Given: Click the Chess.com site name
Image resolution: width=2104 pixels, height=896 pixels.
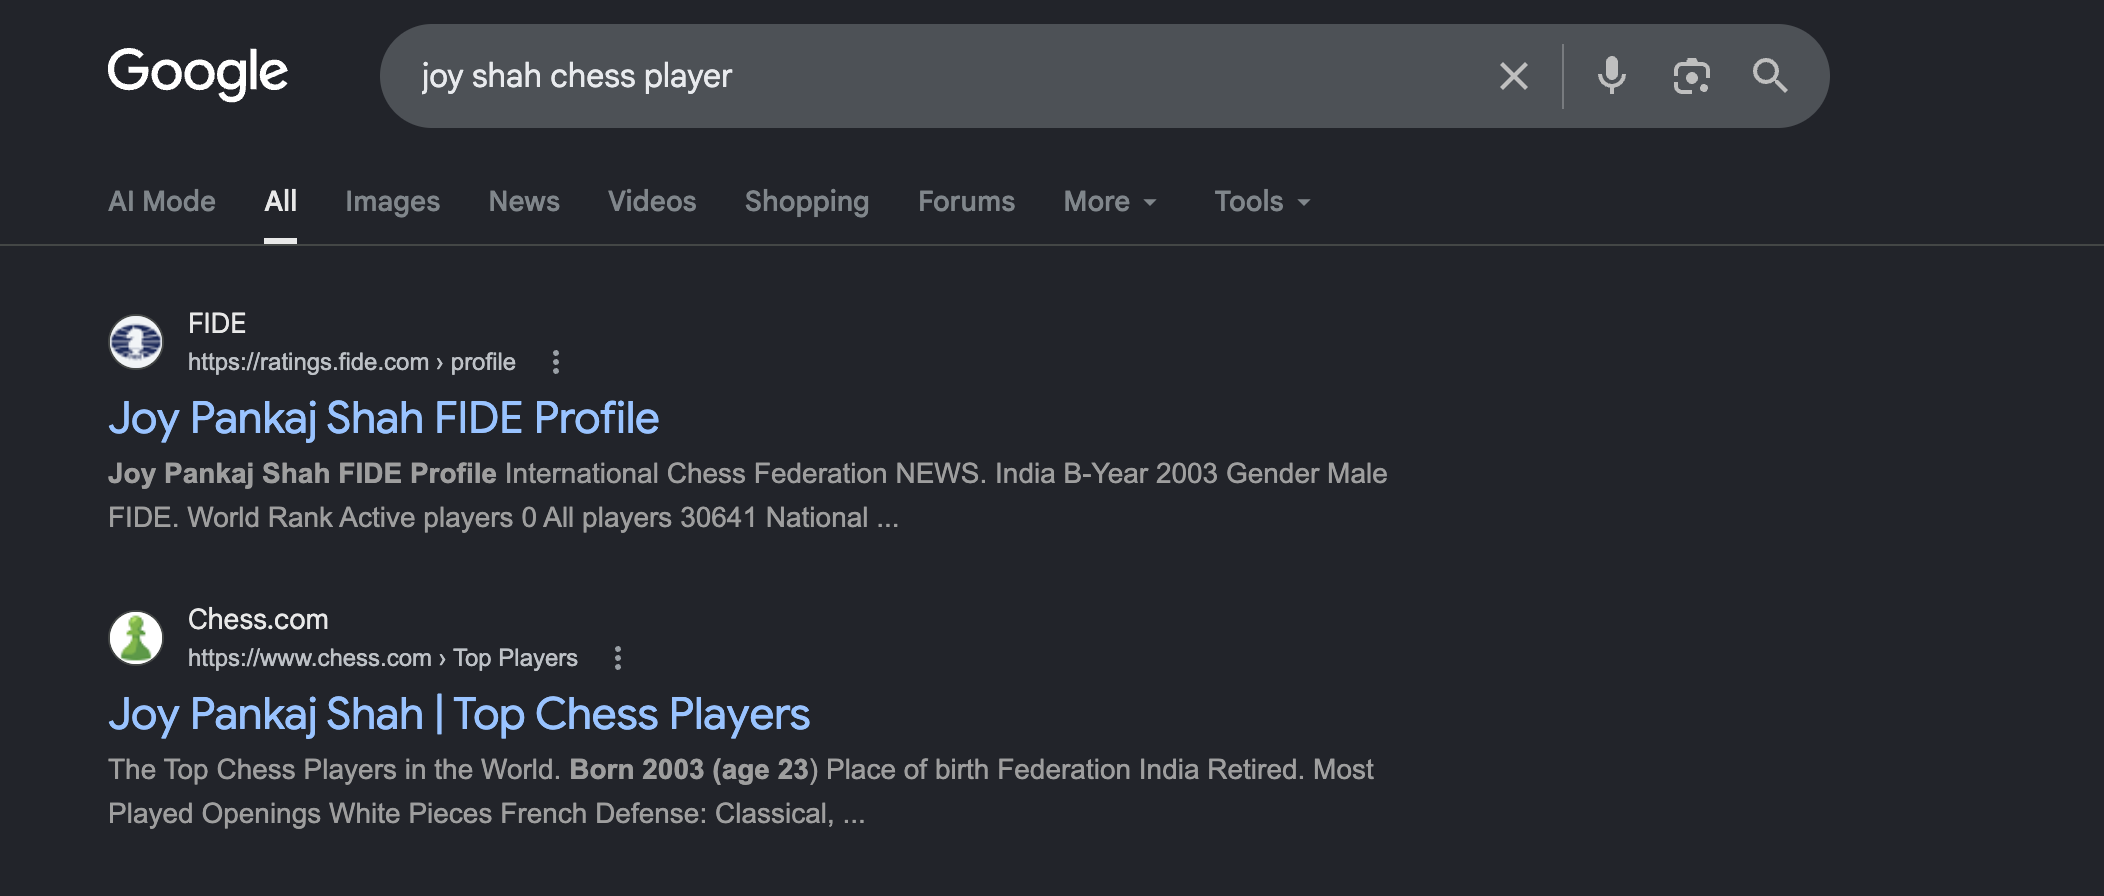Looking at the screenshot, I should (x=258, y=620).
